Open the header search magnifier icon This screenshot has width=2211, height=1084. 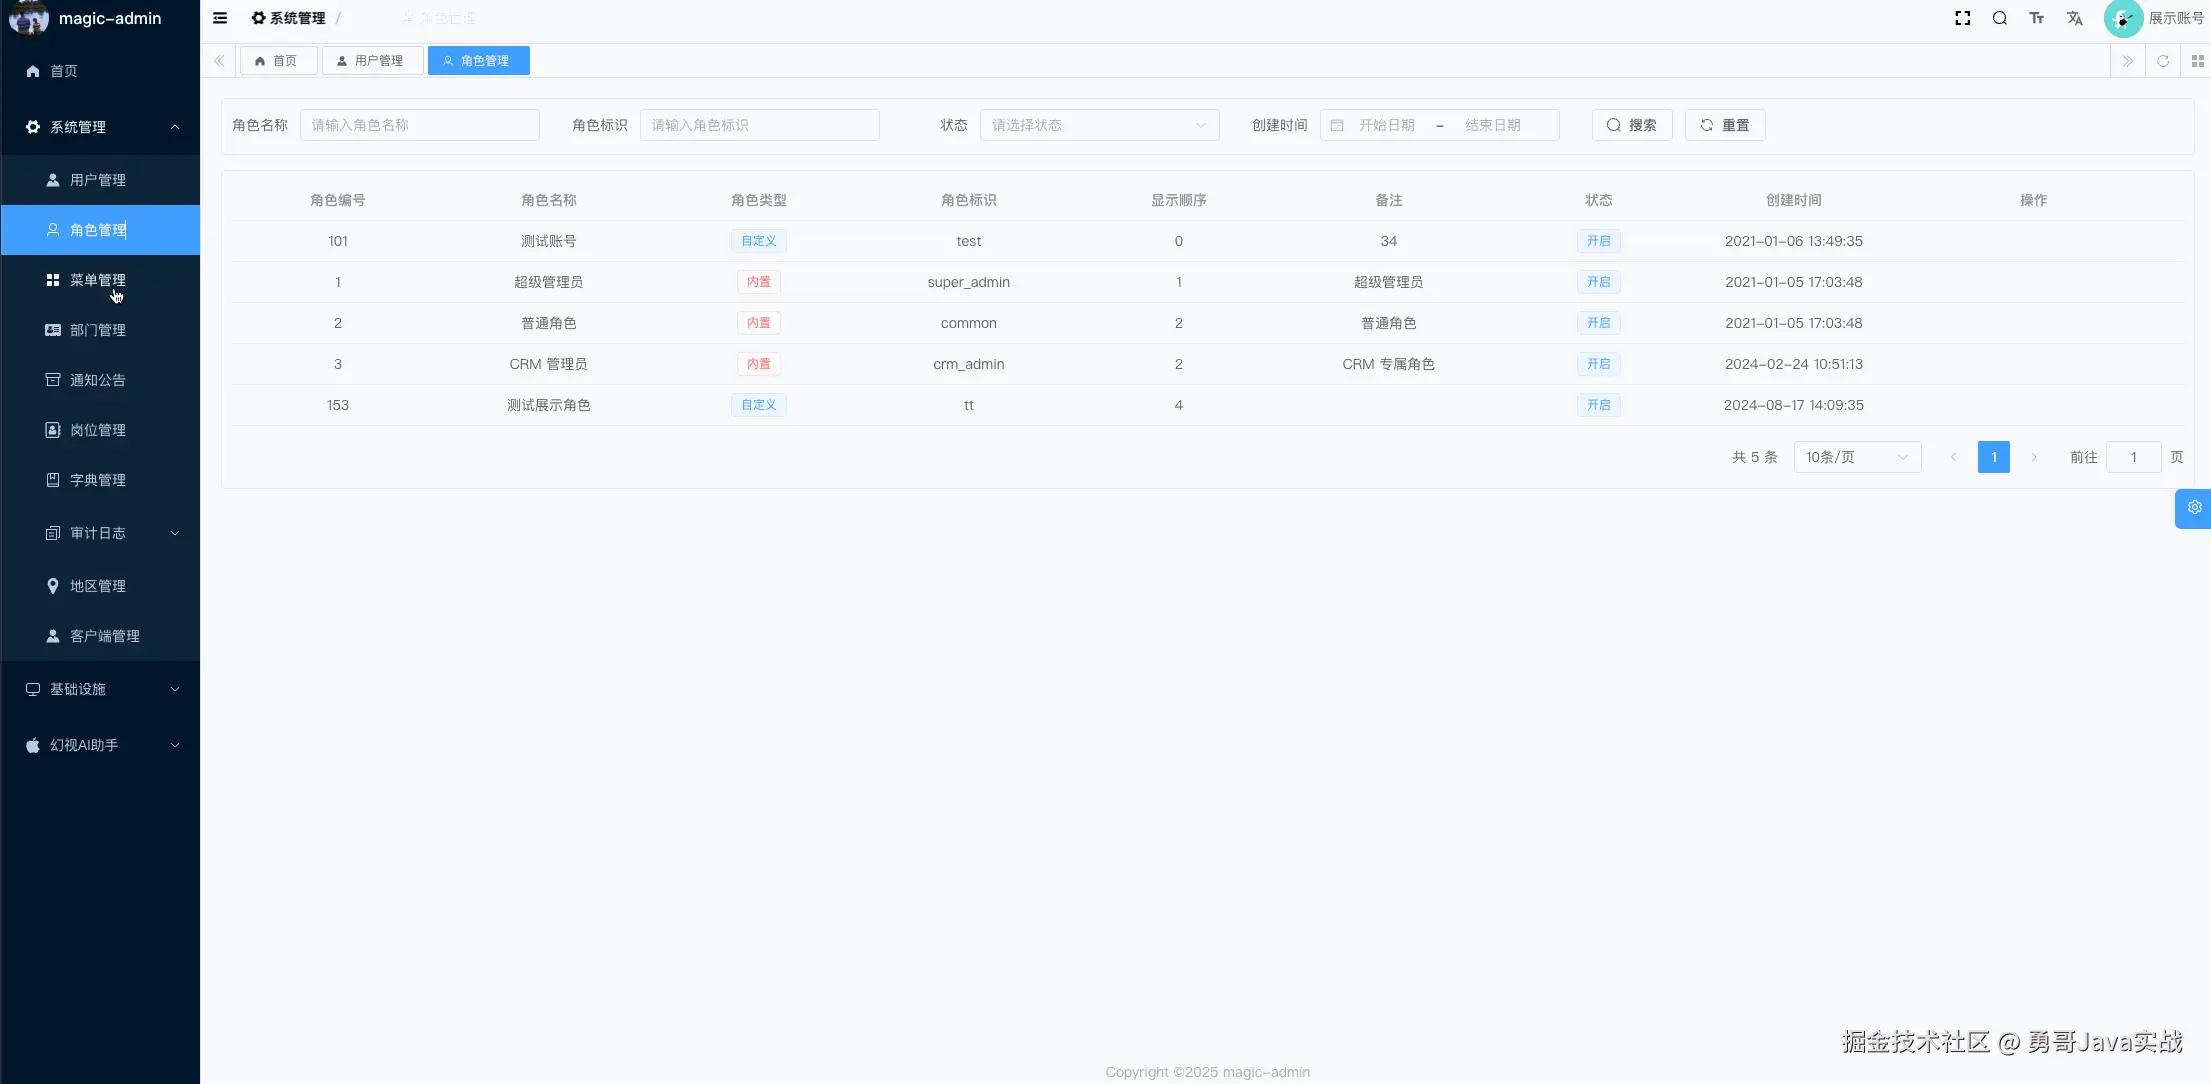(1999, 18)
